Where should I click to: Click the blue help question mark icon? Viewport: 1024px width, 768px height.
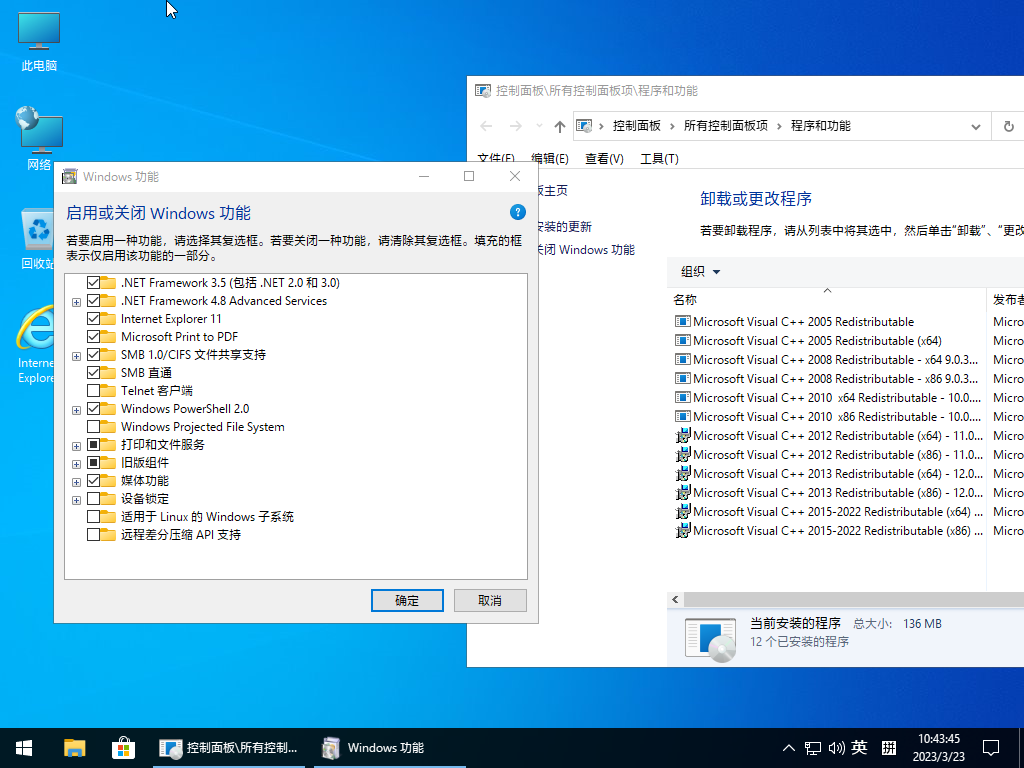pyautogui.click(x=517, y=212)
